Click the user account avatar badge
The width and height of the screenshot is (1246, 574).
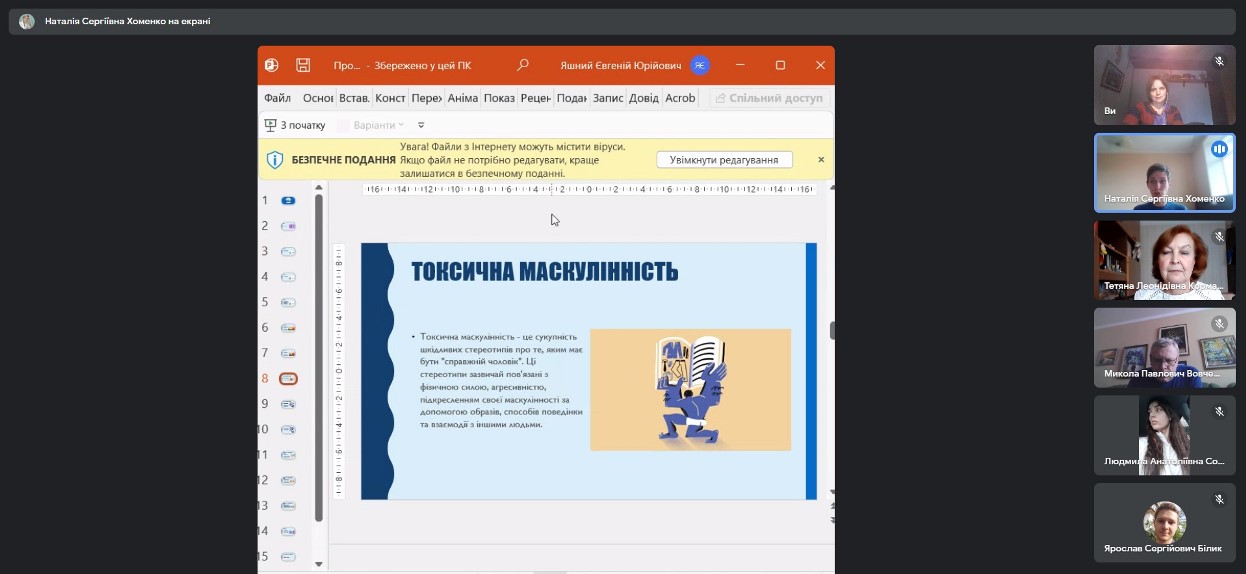700,65
